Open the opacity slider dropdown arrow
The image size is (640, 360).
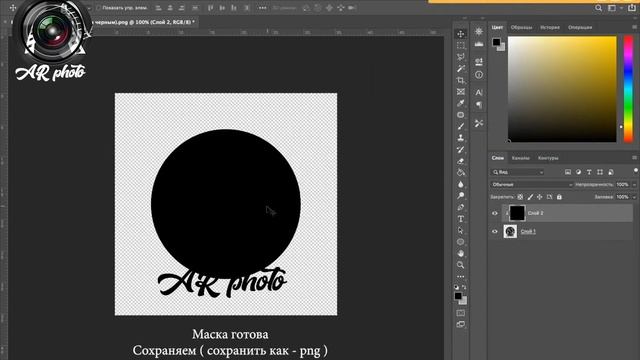click(x=634, y=184)
